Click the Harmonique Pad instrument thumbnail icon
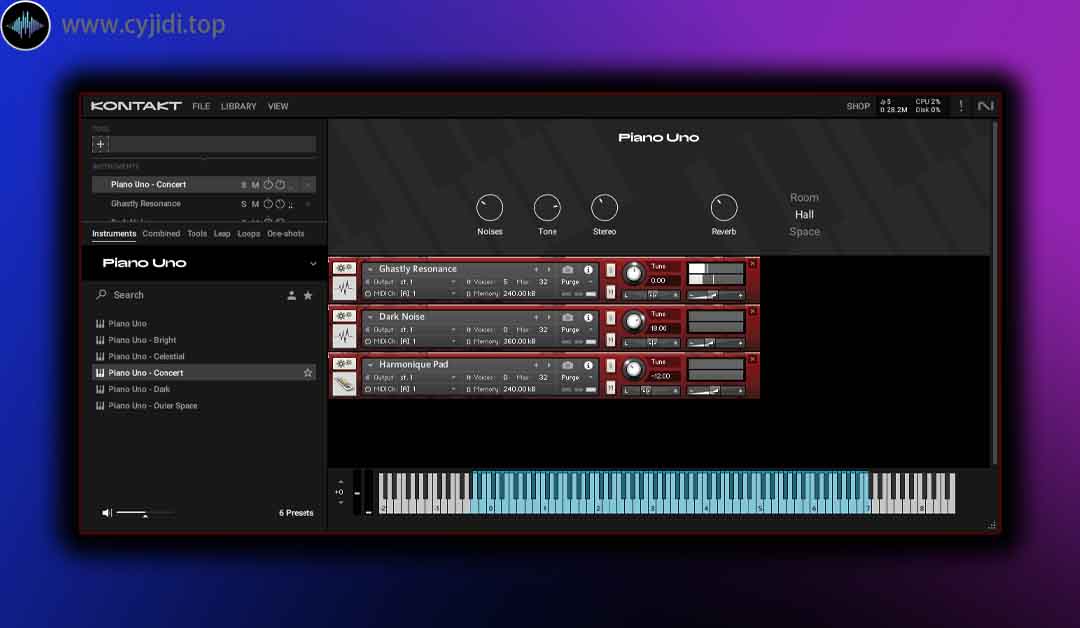This screenshot has height=628, width=1080. coord(344,384)
